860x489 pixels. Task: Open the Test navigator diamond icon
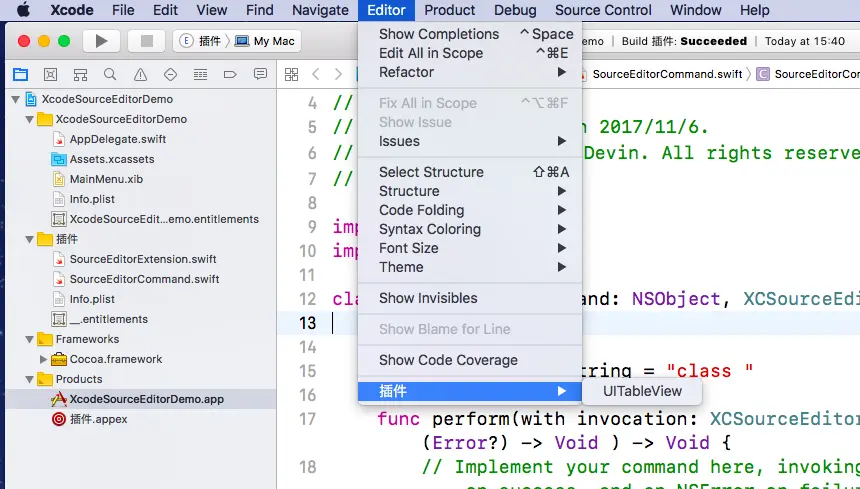click(x=171, y=74)
